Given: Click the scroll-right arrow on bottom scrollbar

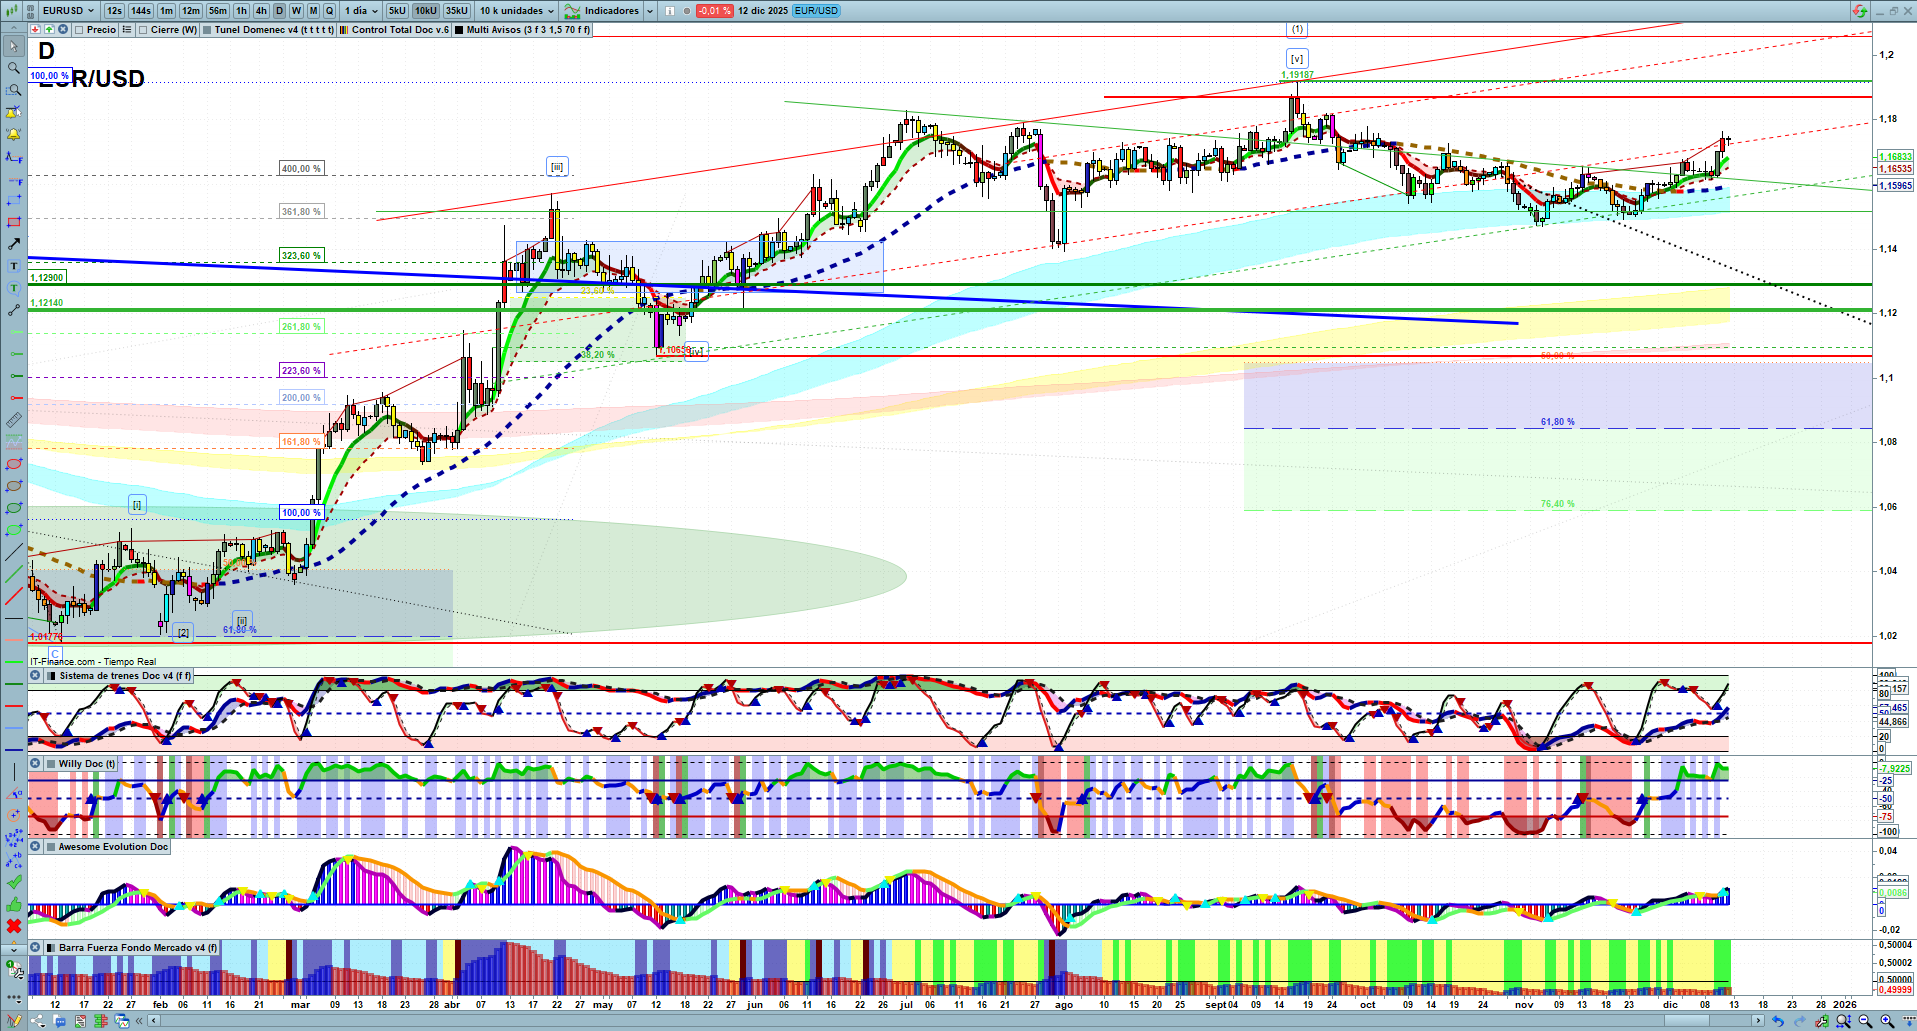Looking at the screenshot, I should tap(1759, 1021).
